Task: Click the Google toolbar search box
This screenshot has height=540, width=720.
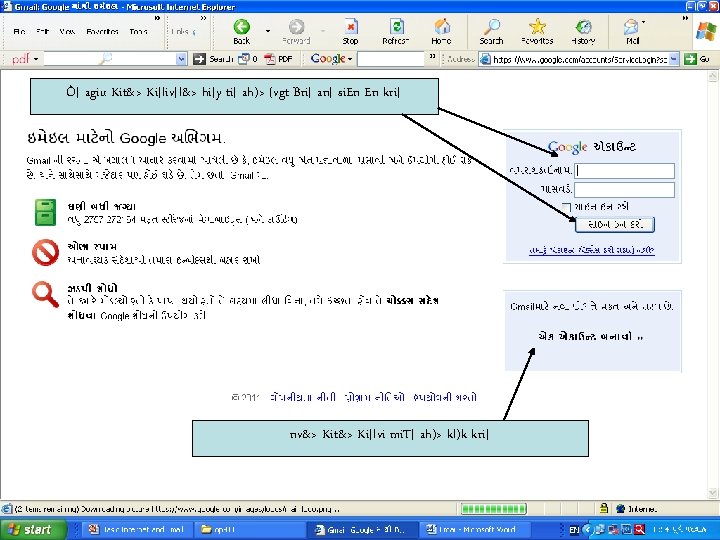Action: (x=391, y=59)
